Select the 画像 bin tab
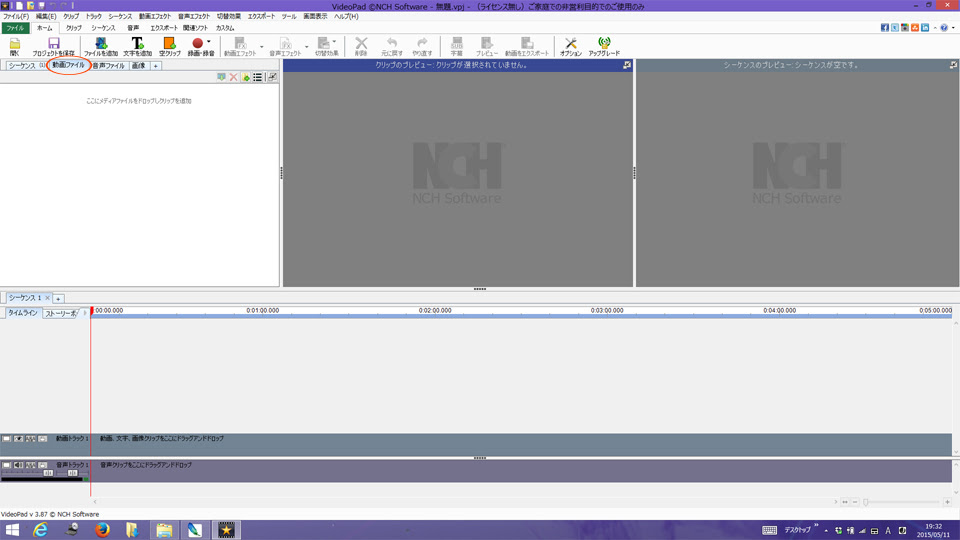 click(138, 66)
